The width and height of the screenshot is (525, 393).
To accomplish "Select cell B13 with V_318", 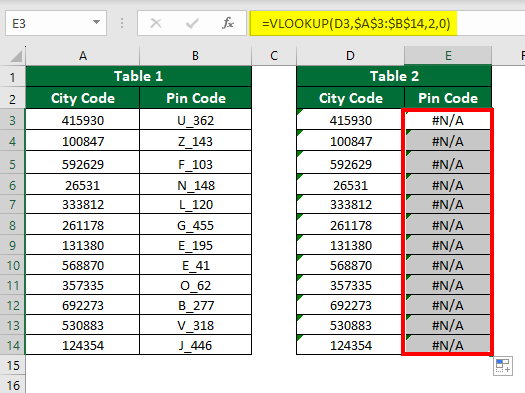I will 196,325.
